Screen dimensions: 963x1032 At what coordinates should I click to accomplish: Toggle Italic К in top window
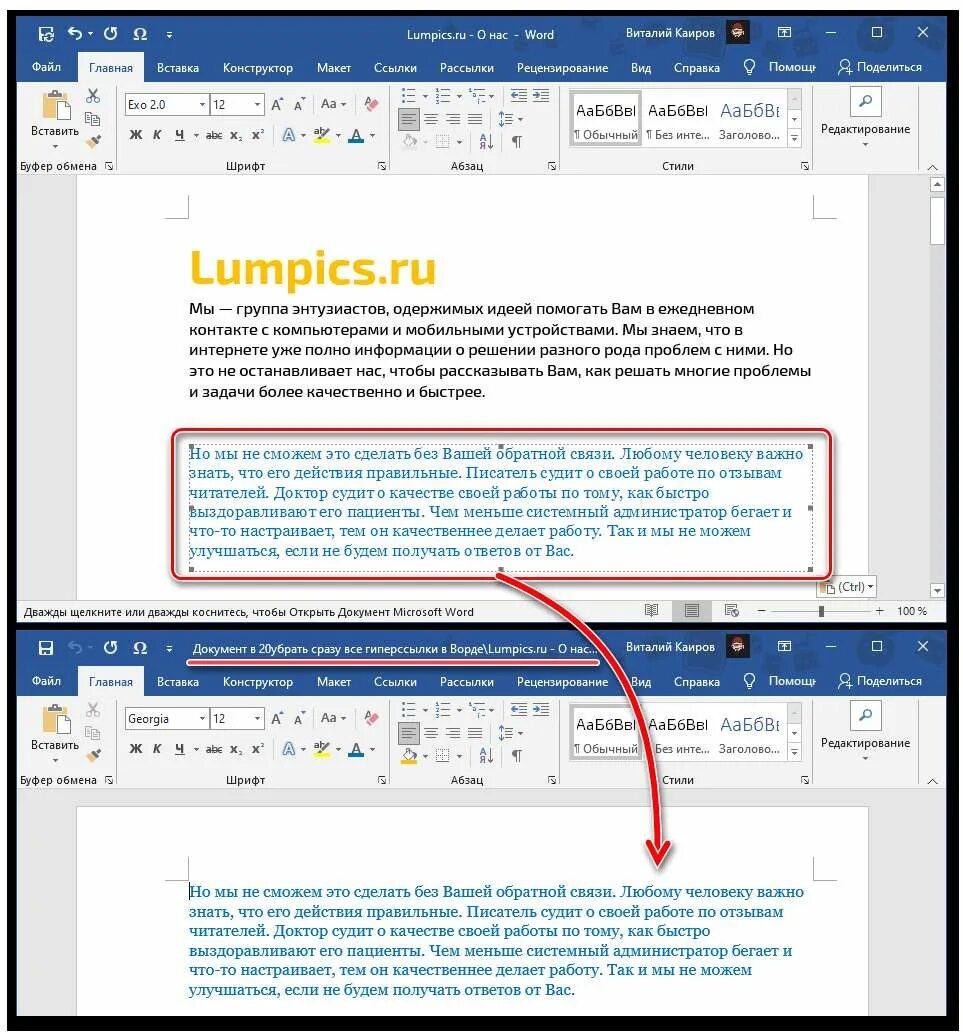coord(157,135)
